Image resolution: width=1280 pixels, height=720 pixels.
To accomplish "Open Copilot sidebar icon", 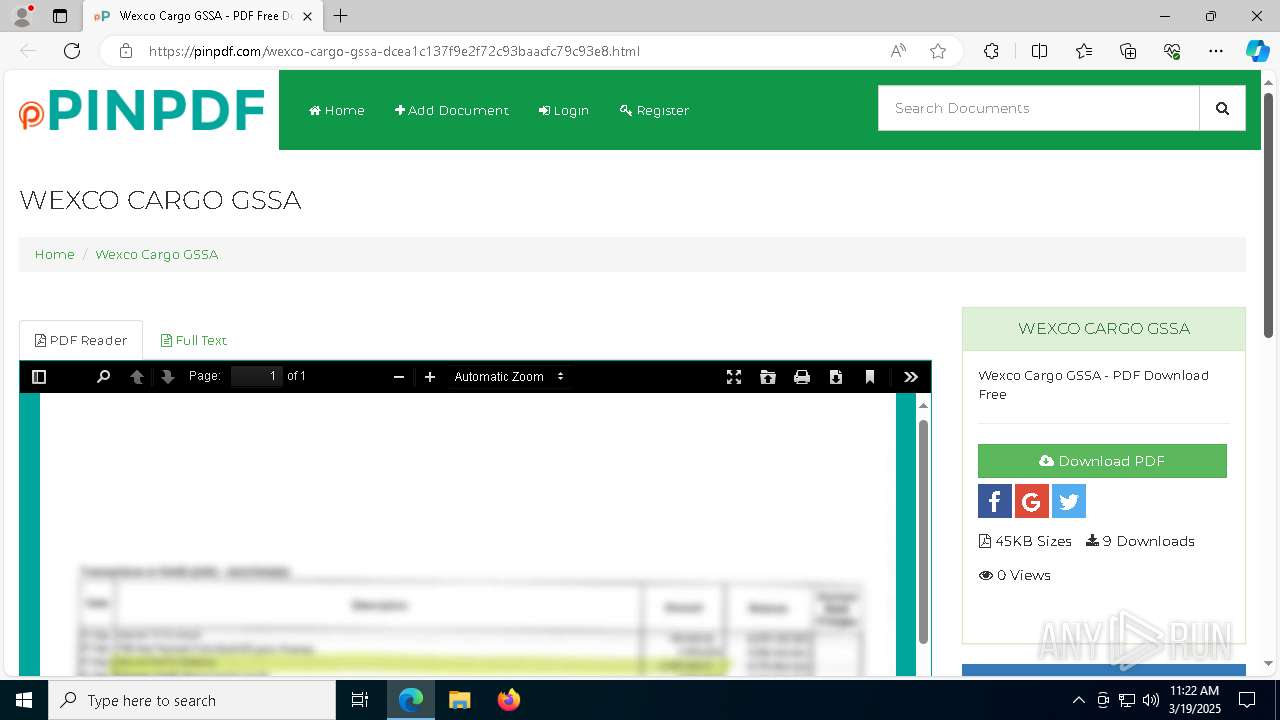I will pyautogui.click(x=1257, y=51).
